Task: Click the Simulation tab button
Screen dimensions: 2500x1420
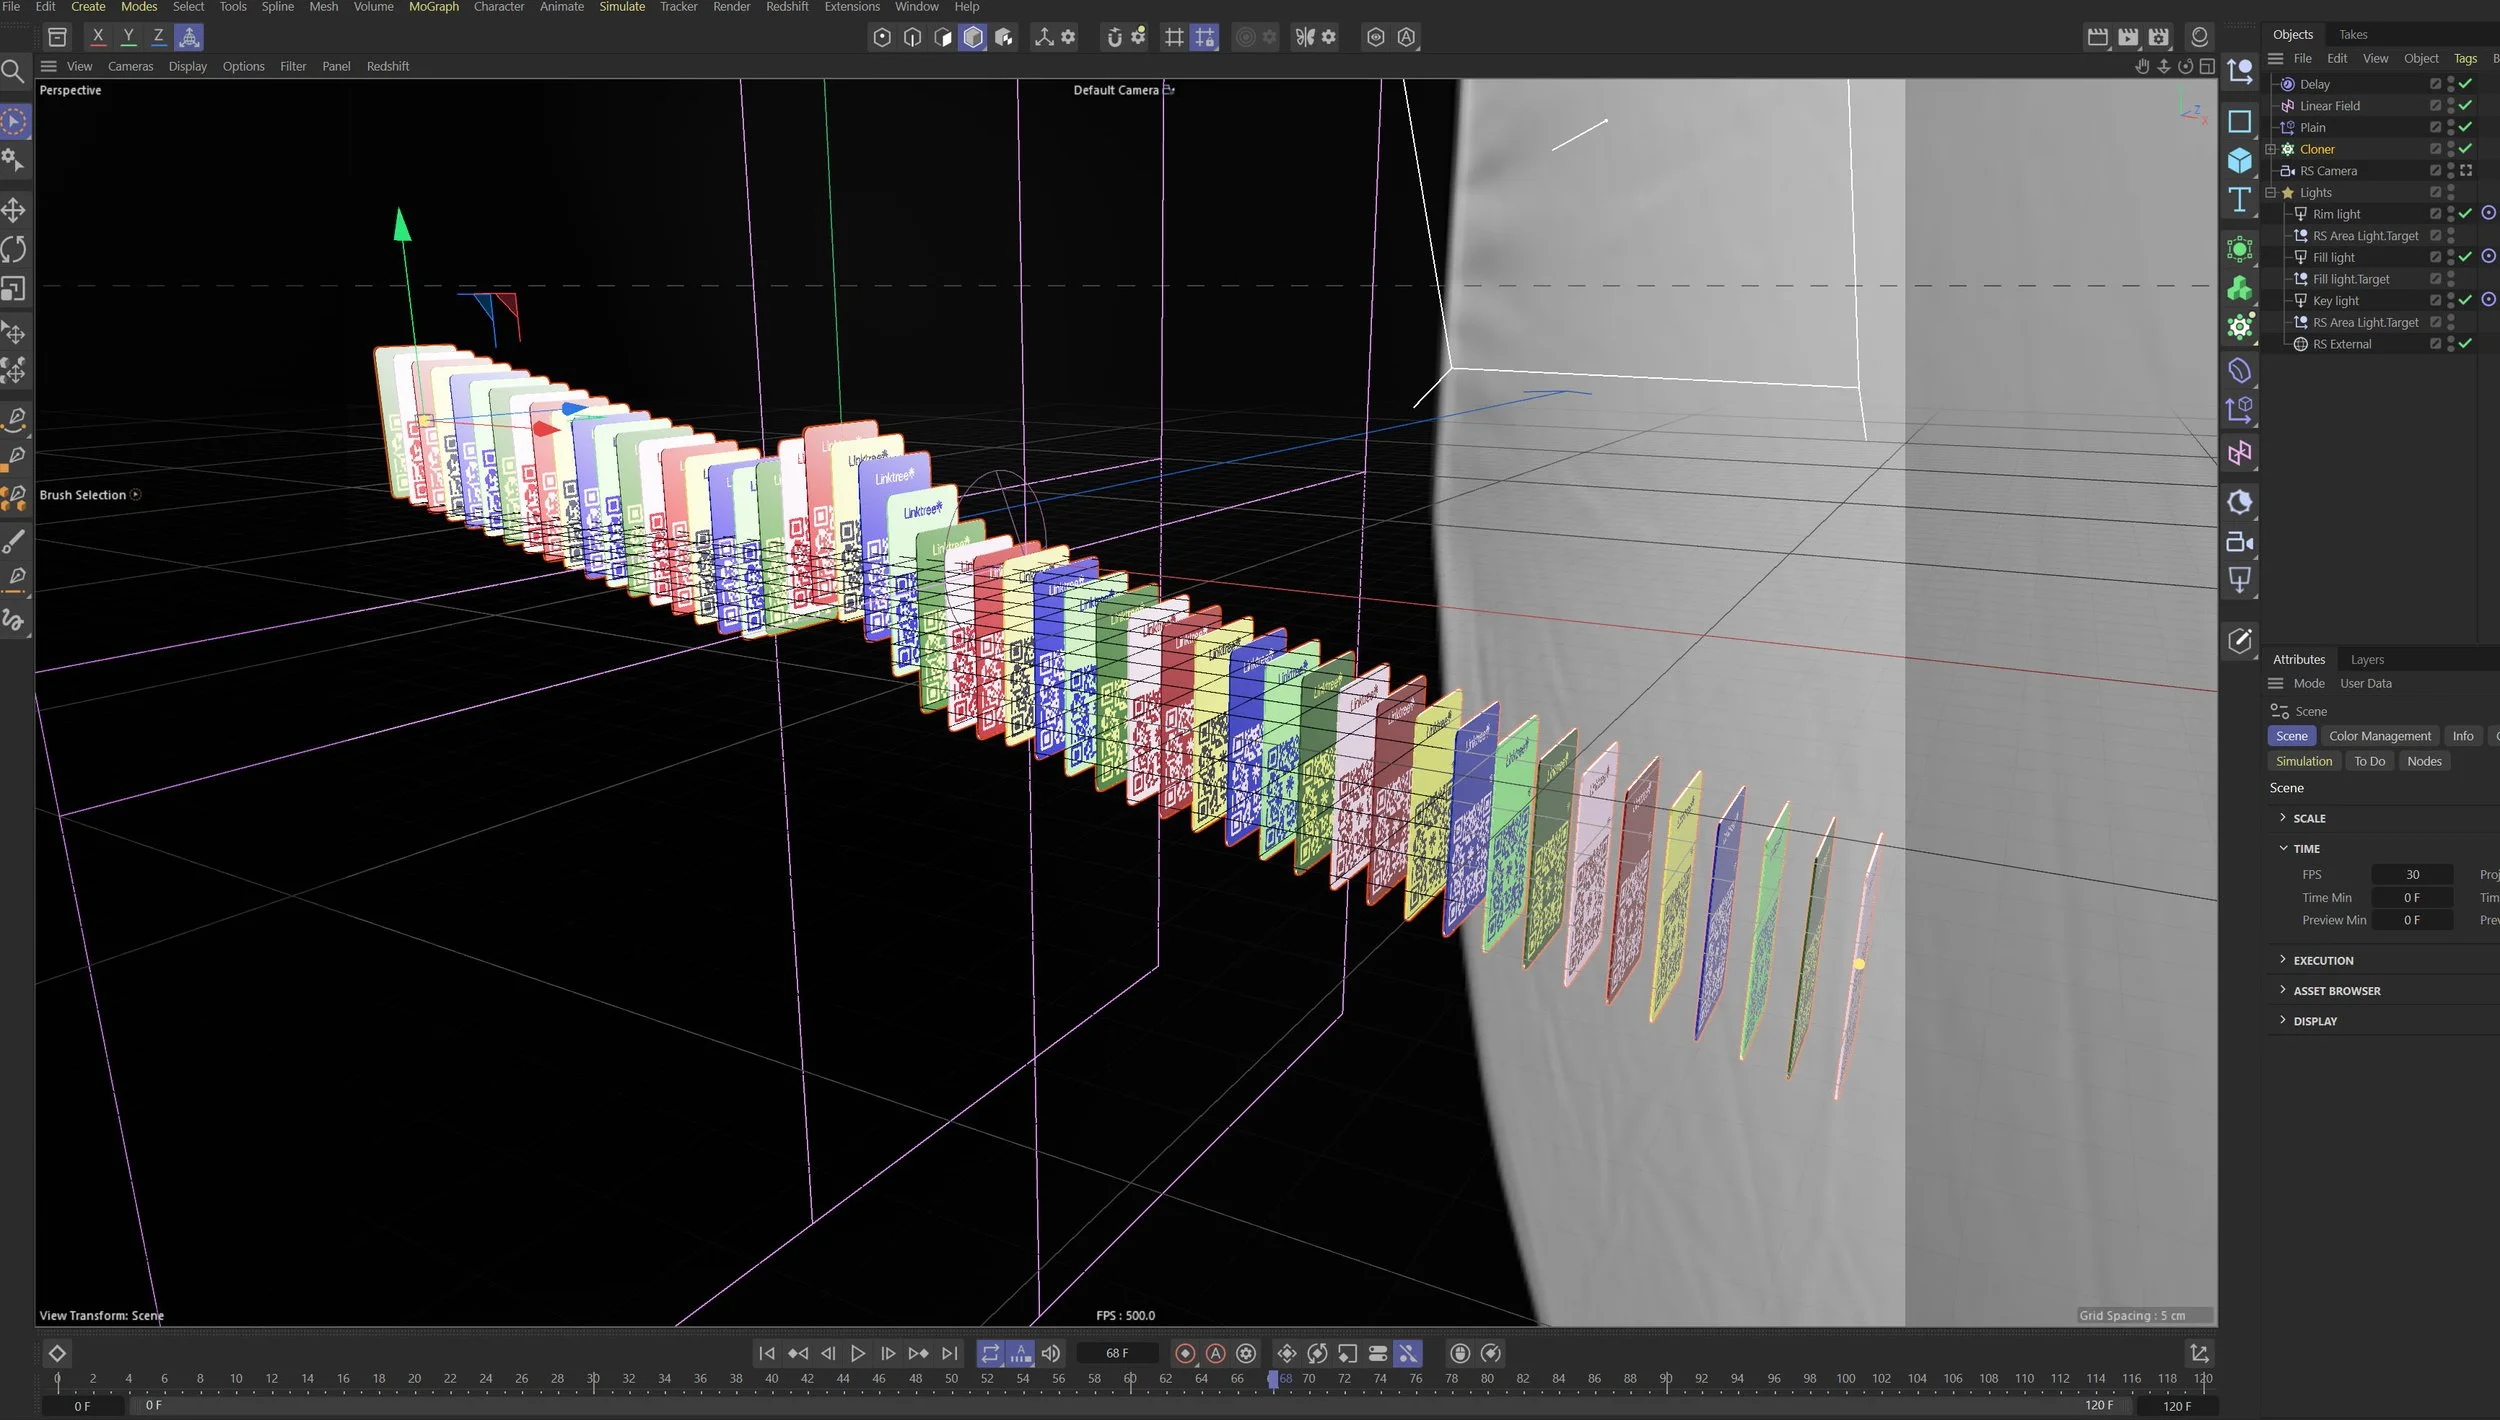Action: (2303, 761)
